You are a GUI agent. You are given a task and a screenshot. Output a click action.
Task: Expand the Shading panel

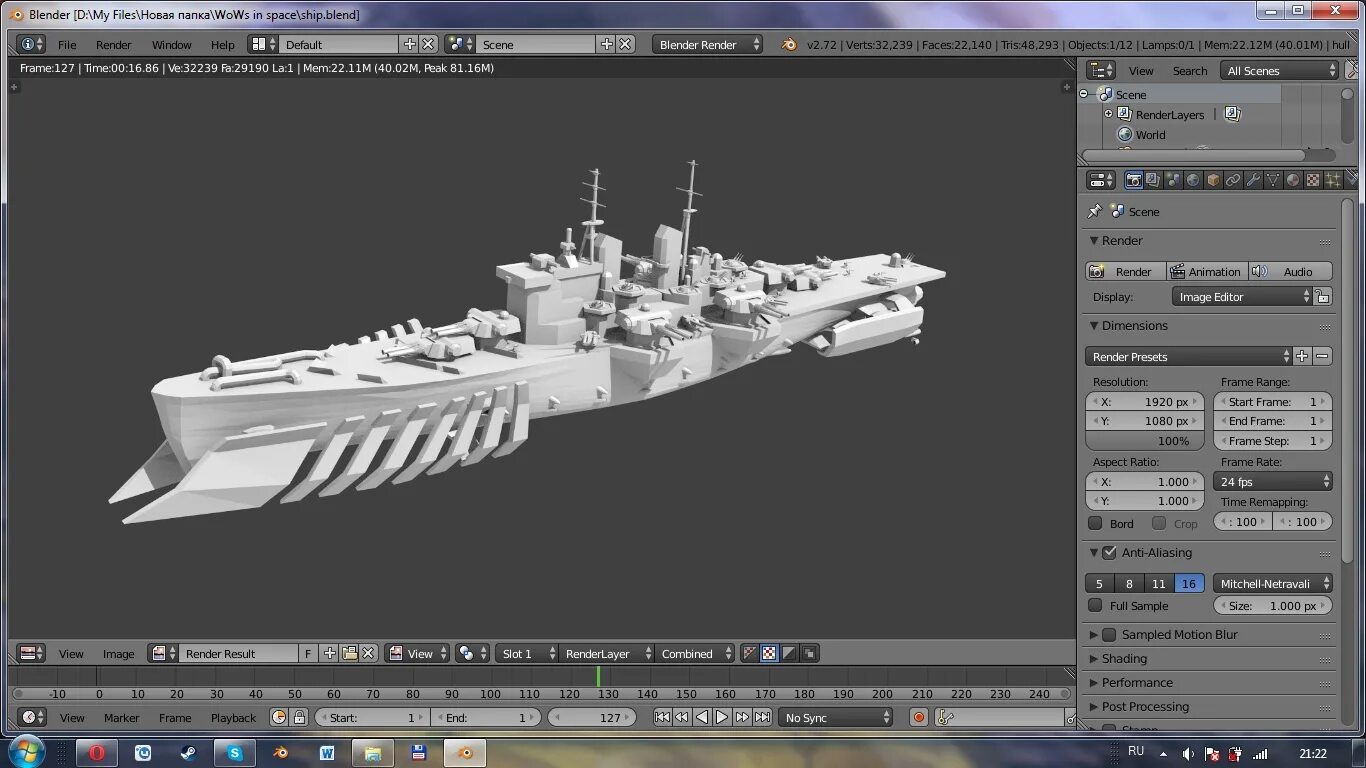pyautogui.click(x=1124, y=658)
